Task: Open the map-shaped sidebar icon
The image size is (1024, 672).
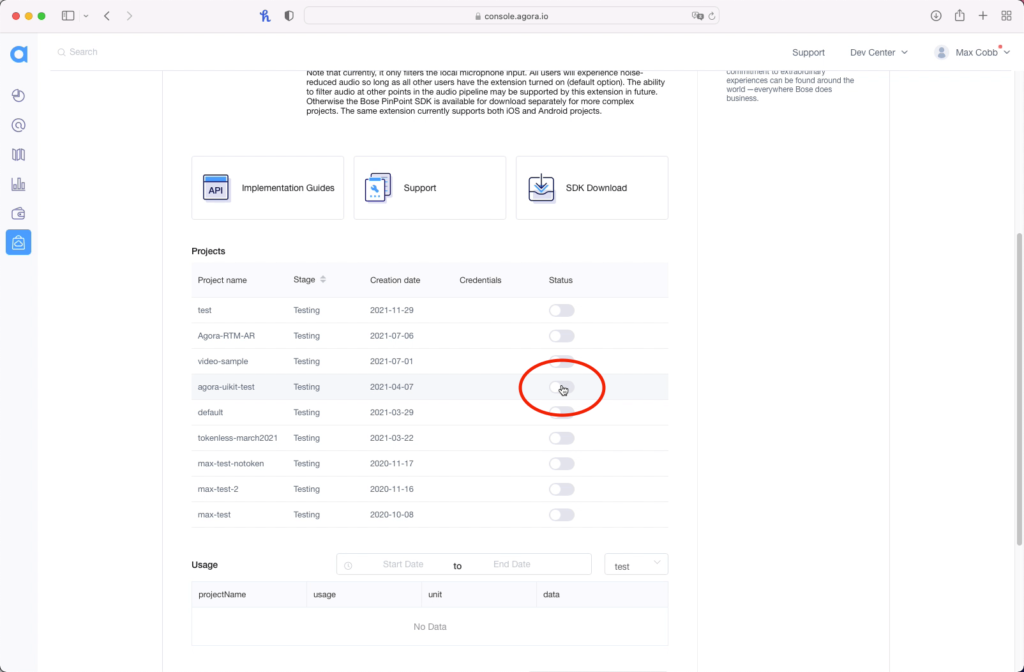Action: tap(18, 155)
